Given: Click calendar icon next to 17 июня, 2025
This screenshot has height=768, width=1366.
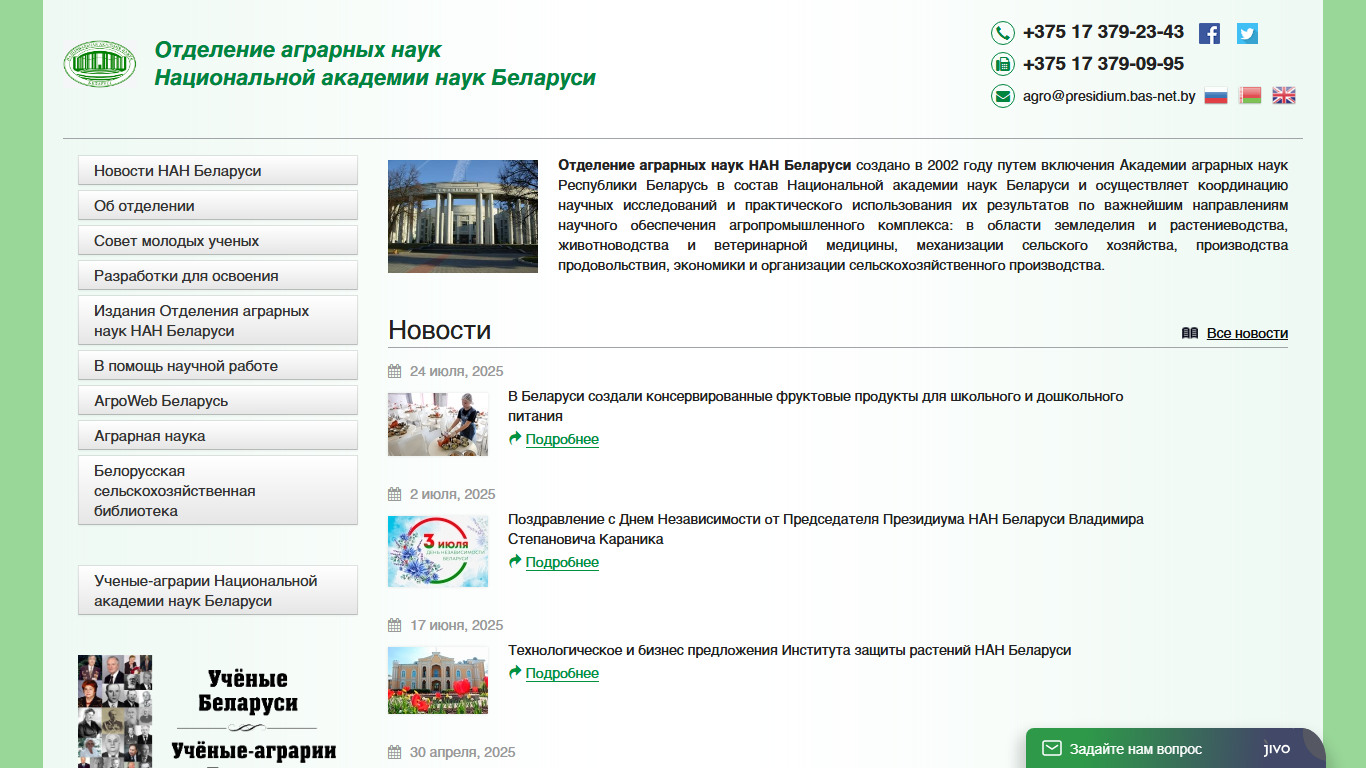Looking at the screenshot, I should 394,625.
